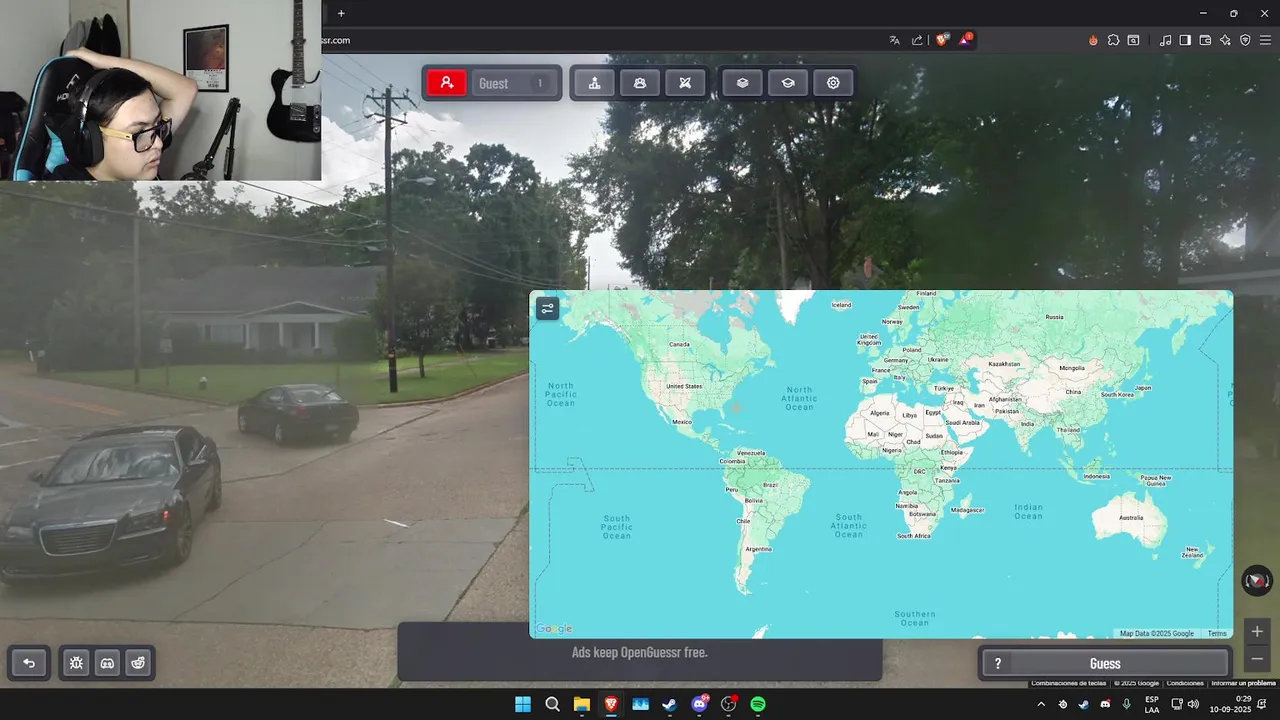
Task: Click Brave Shields lion icon
Action: tap(941, 40)
